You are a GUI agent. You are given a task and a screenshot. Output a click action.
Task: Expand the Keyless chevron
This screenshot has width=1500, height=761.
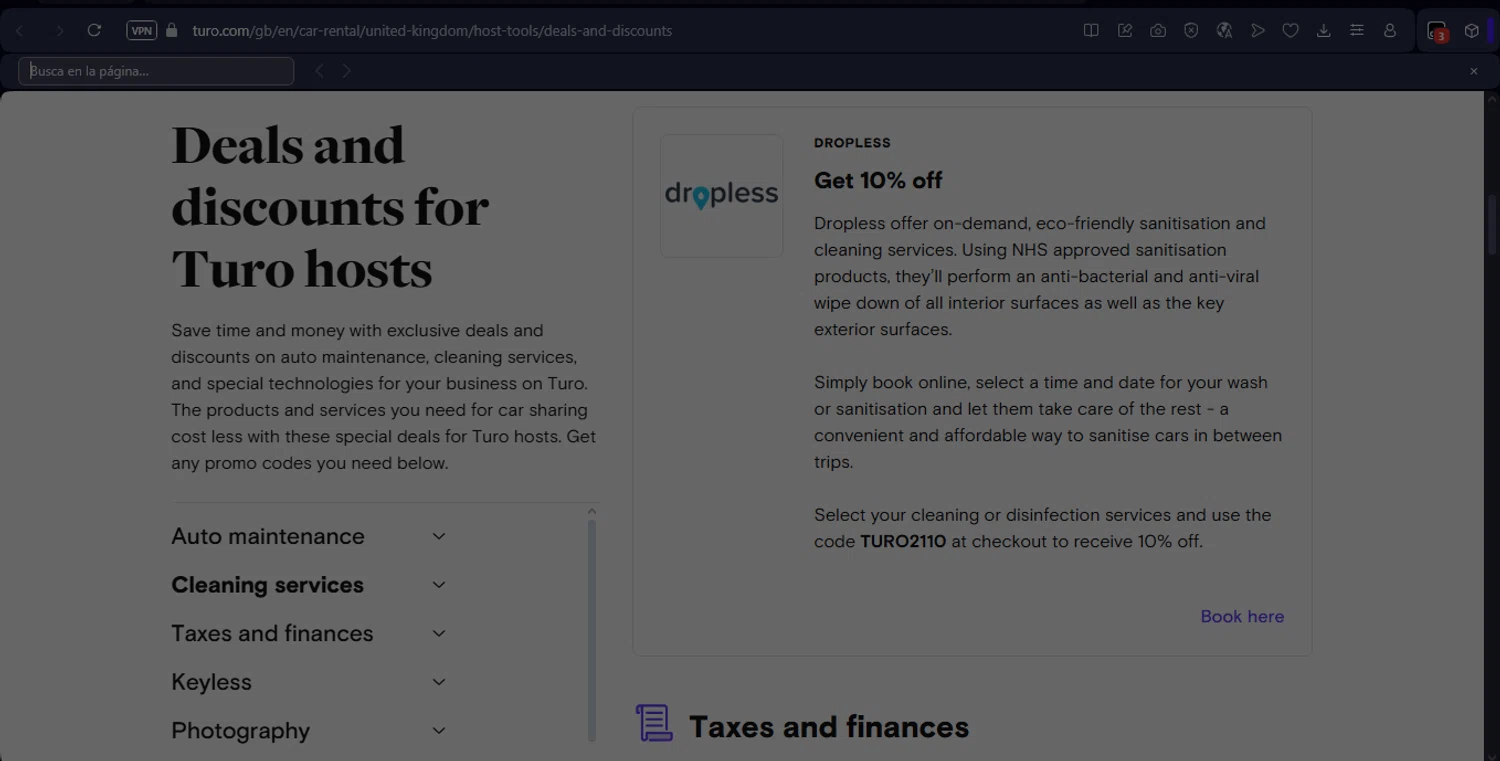click(439, 682)
